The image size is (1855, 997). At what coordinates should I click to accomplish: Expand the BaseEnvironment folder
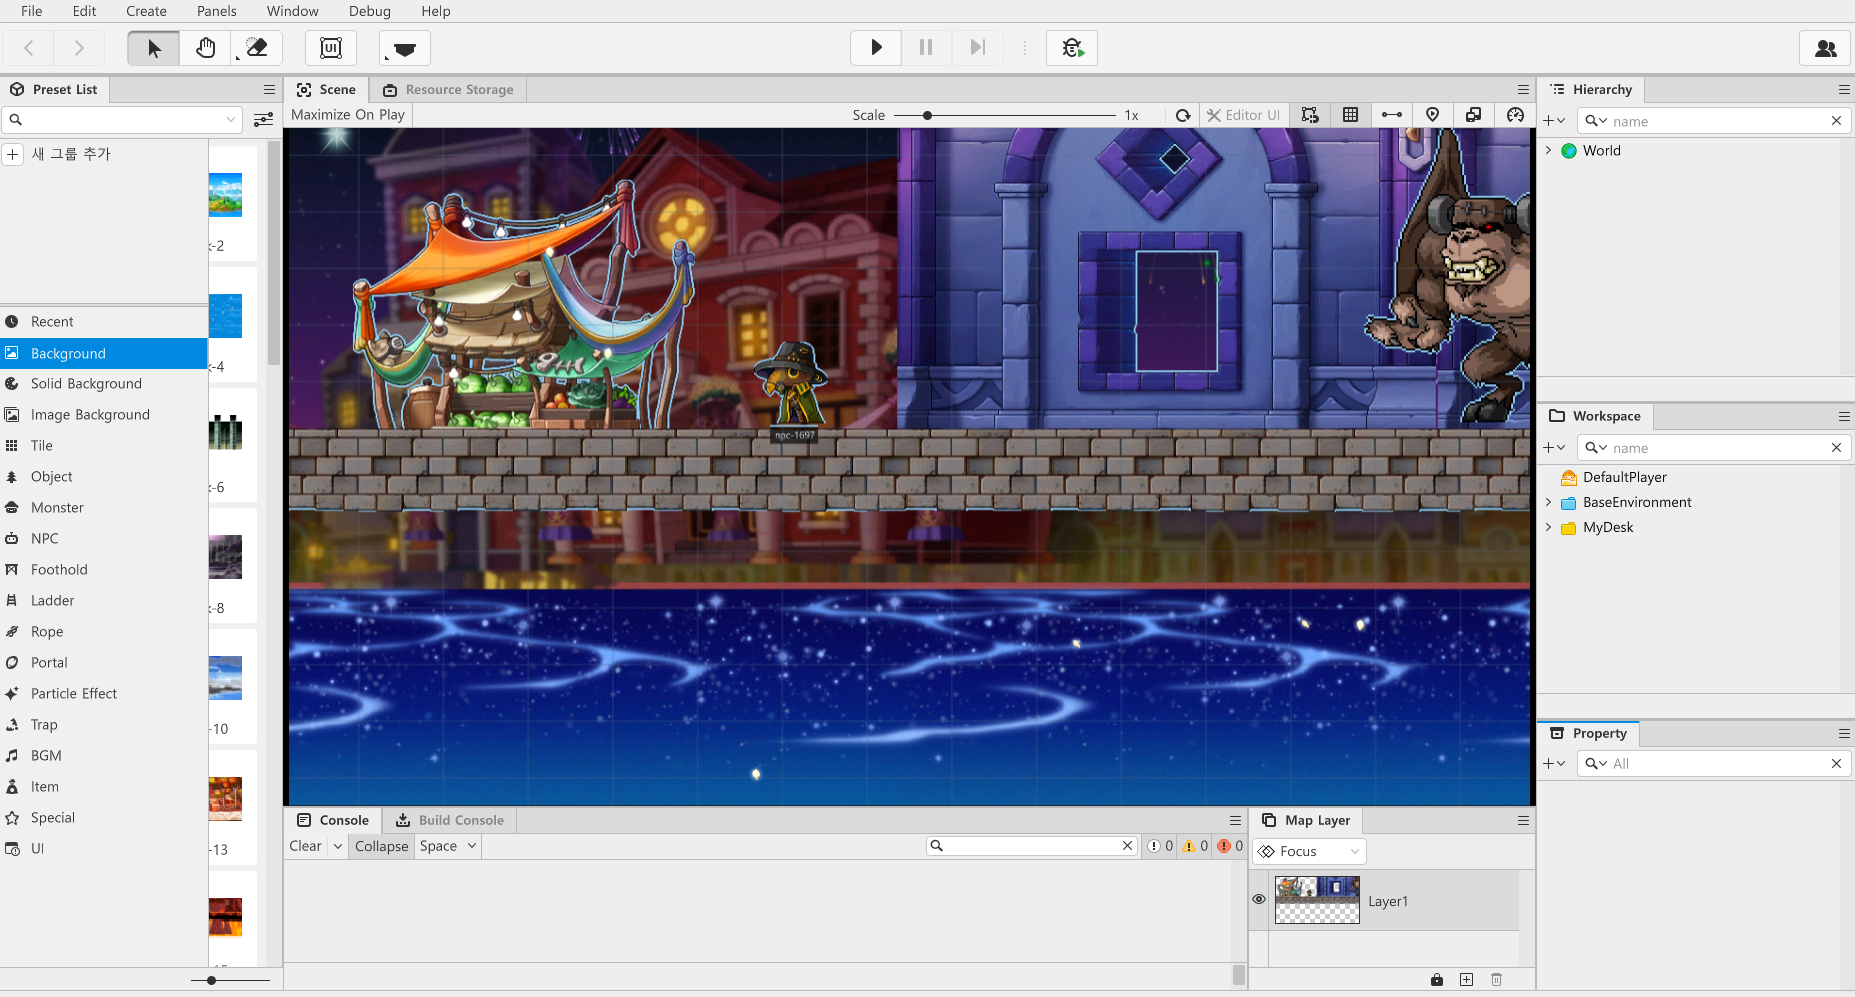click(x=1549, y=502)
